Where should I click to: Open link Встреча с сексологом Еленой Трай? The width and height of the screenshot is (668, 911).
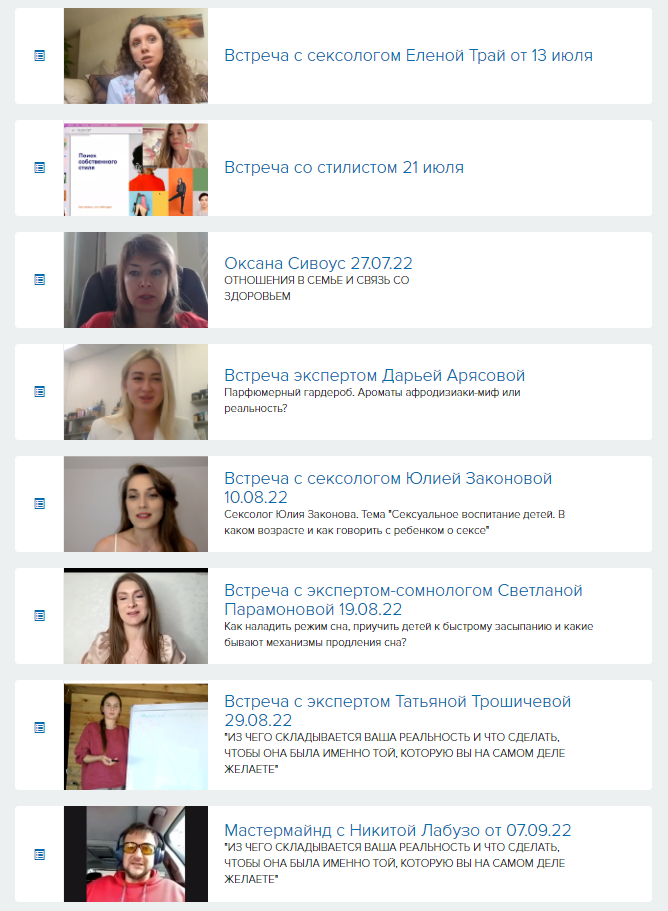[408, 56]
